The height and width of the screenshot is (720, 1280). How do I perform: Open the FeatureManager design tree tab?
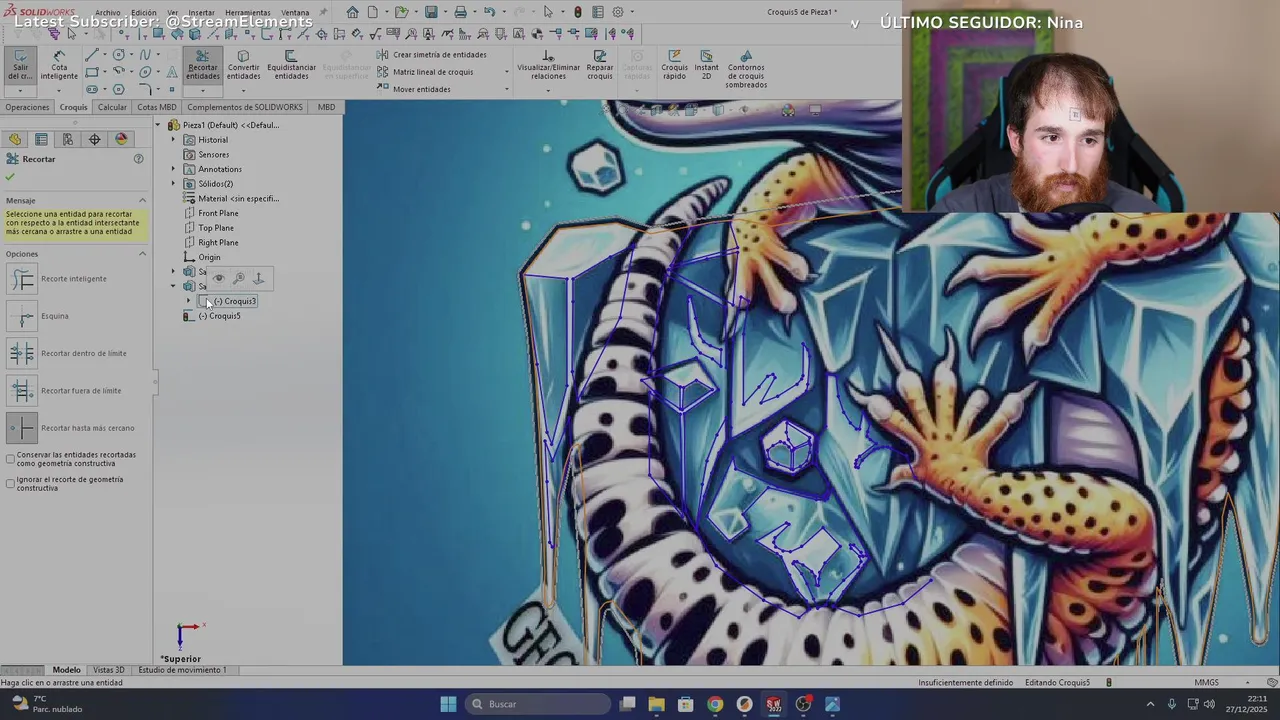(x=15, y=139)
